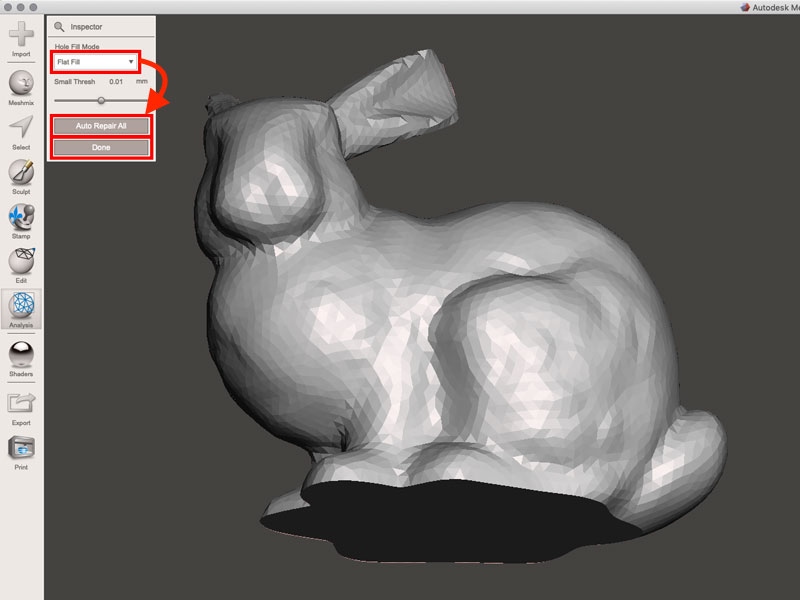Open the Edit tools icon

(x=21, y=260)
